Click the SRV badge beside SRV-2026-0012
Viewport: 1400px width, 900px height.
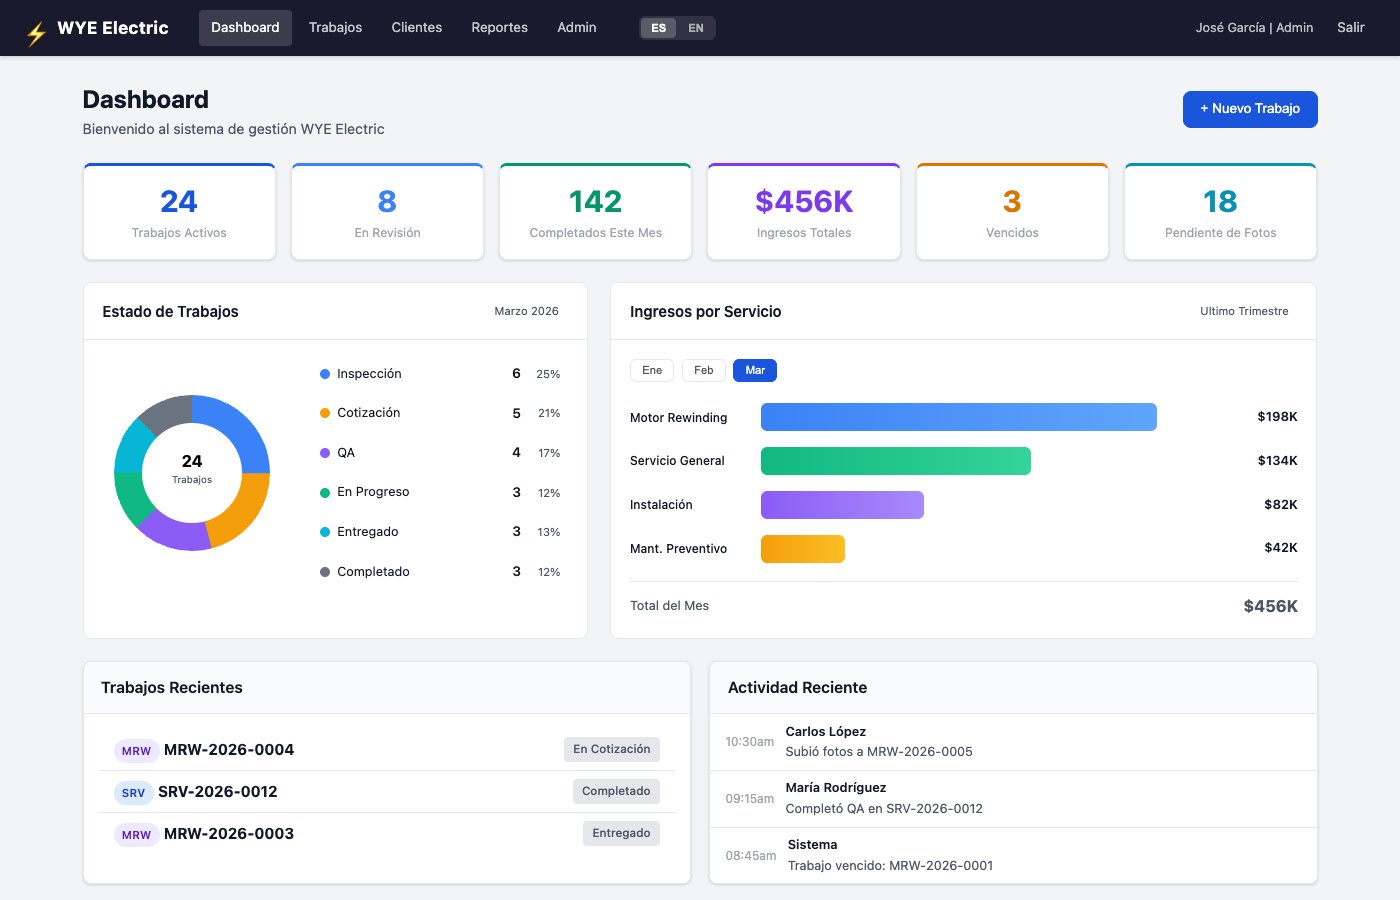point(133,793)
